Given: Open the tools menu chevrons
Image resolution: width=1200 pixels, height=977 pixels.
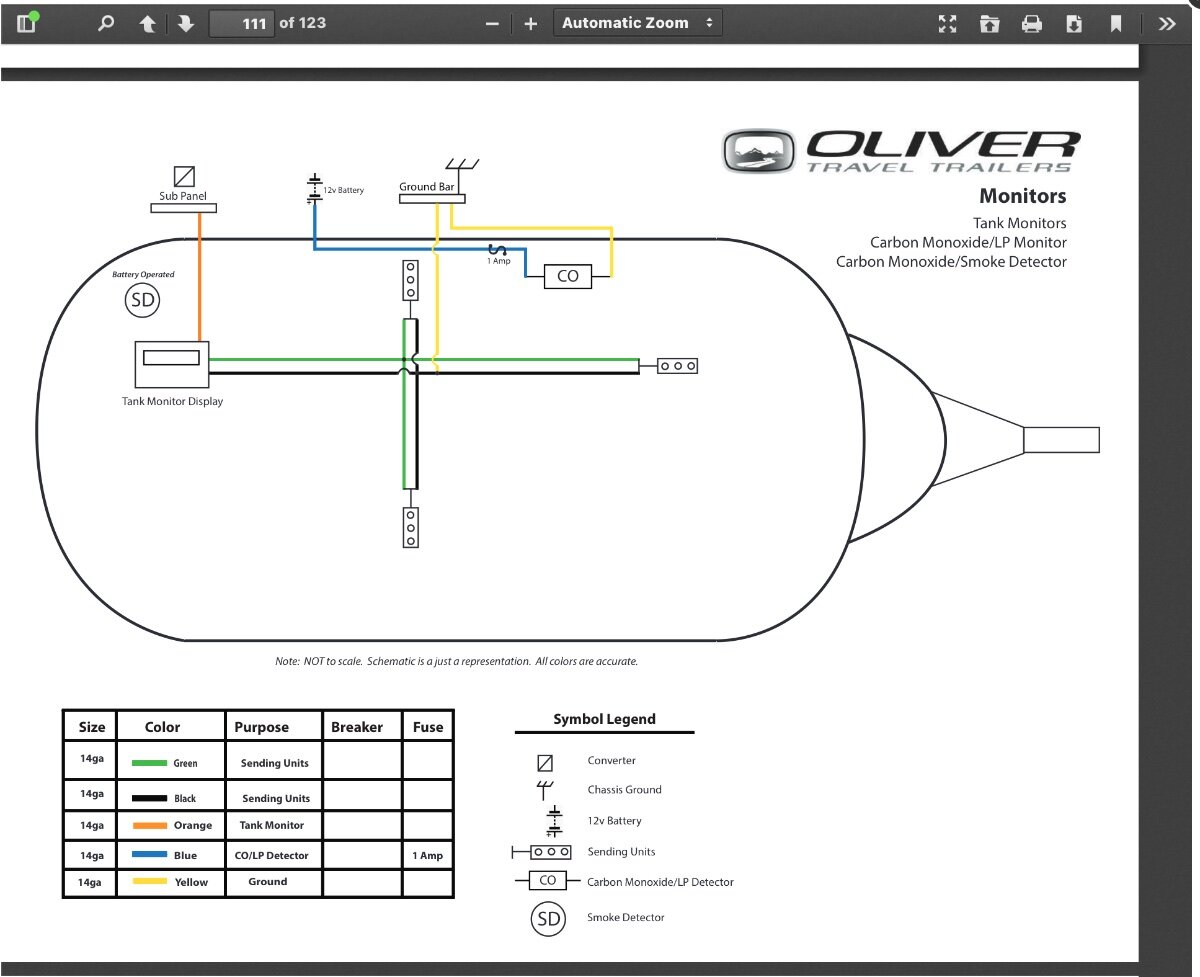Looking at the screenshot, I should point(1167,24).
